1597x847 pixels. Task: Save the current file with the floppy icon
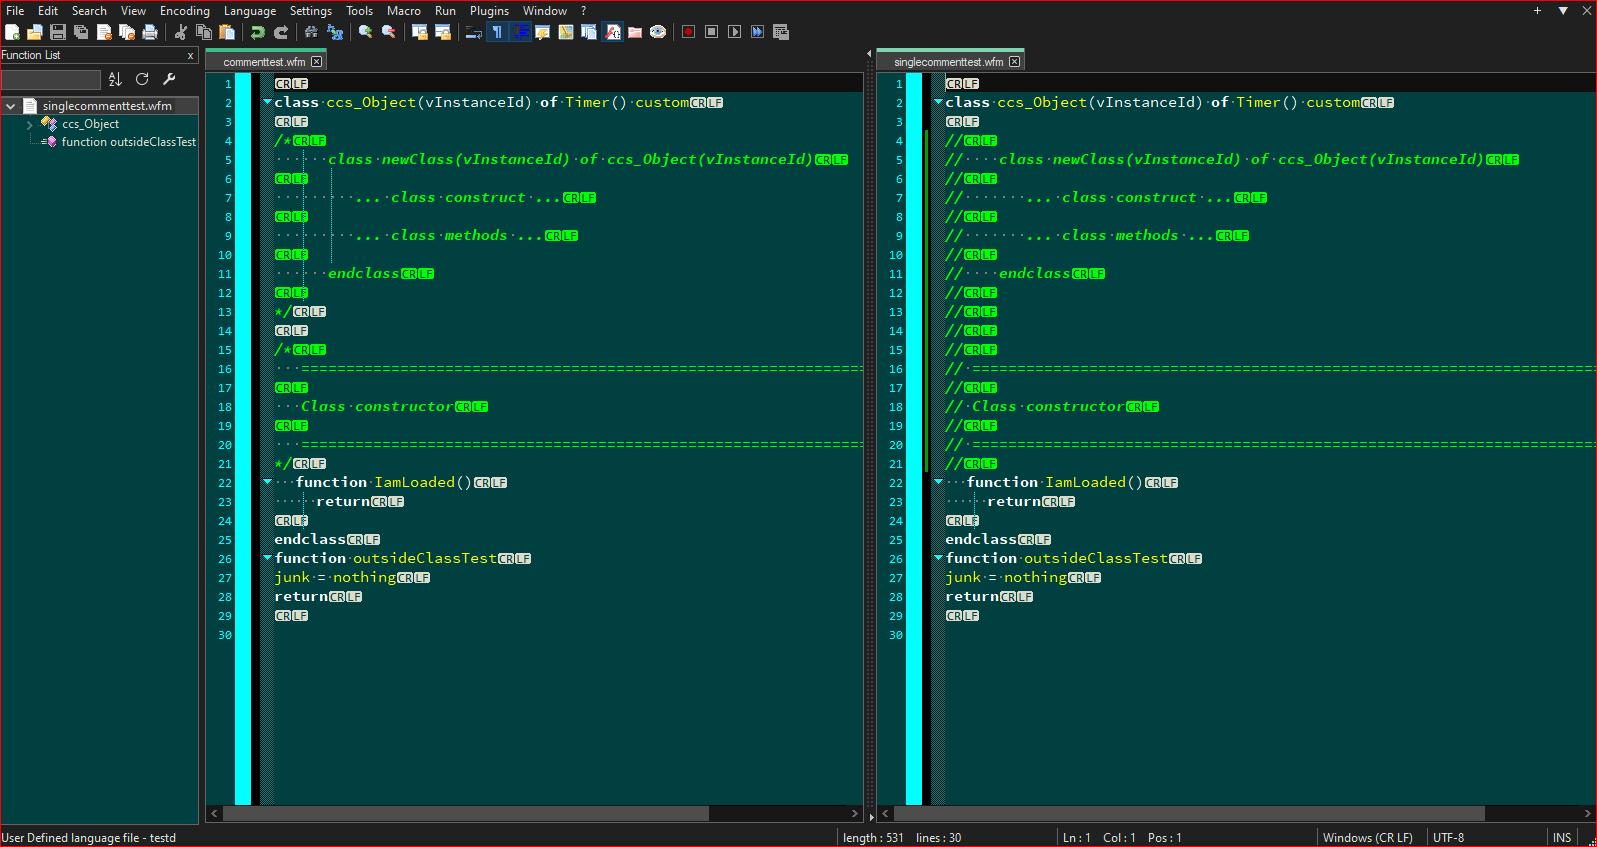click(x=58, y=32)
